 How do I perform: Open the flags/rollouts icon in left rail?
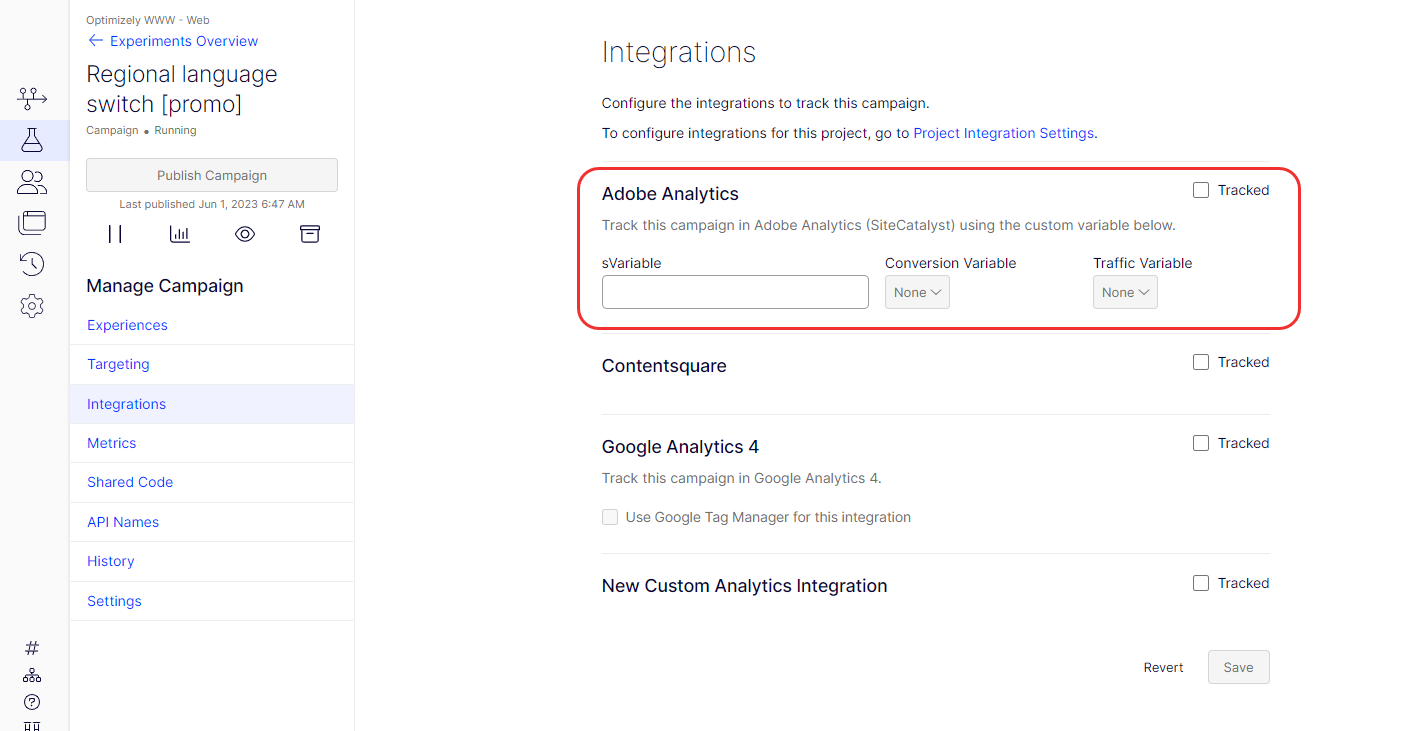tap(32, 98)
